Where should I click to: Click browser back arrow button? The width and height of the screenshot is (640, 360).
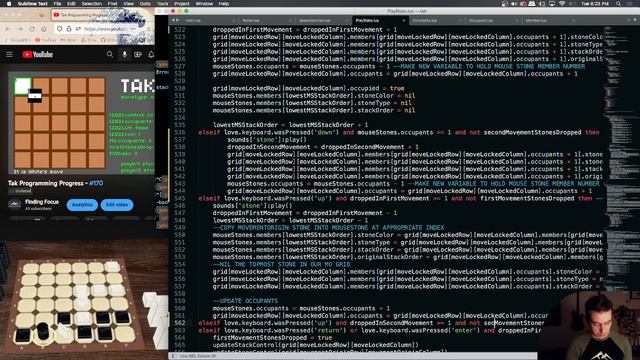pos(8,29)
